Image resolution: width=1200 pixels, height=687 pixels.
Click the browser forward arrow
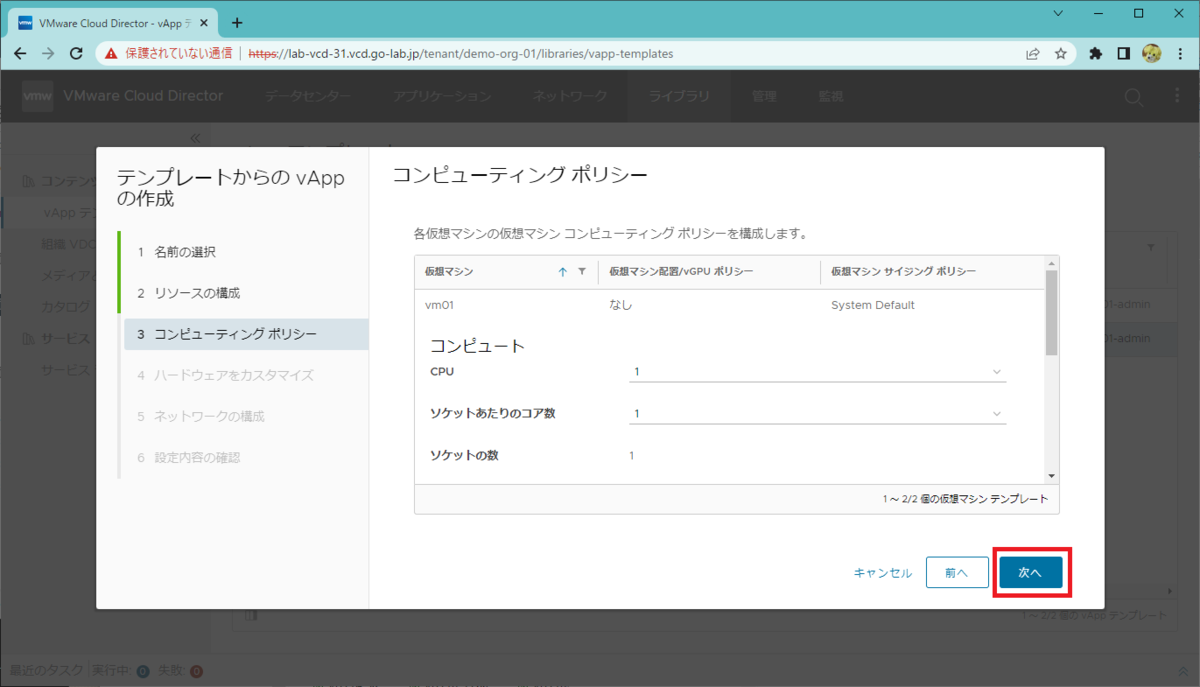click(48, 54)
